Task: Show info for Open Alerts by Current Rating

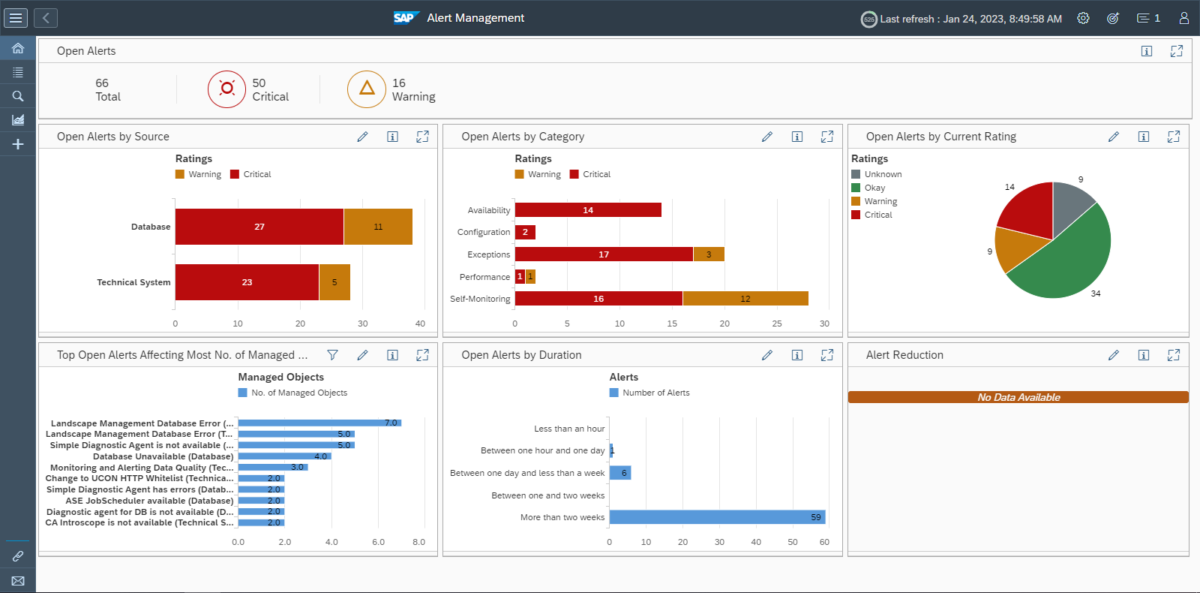Action: [1143, 136]
